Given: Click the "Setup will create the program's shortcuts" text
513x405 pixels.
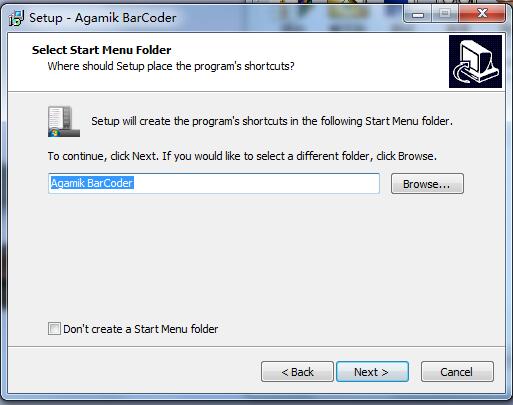Looking at the screenshot, I should (x=272, y=121).
